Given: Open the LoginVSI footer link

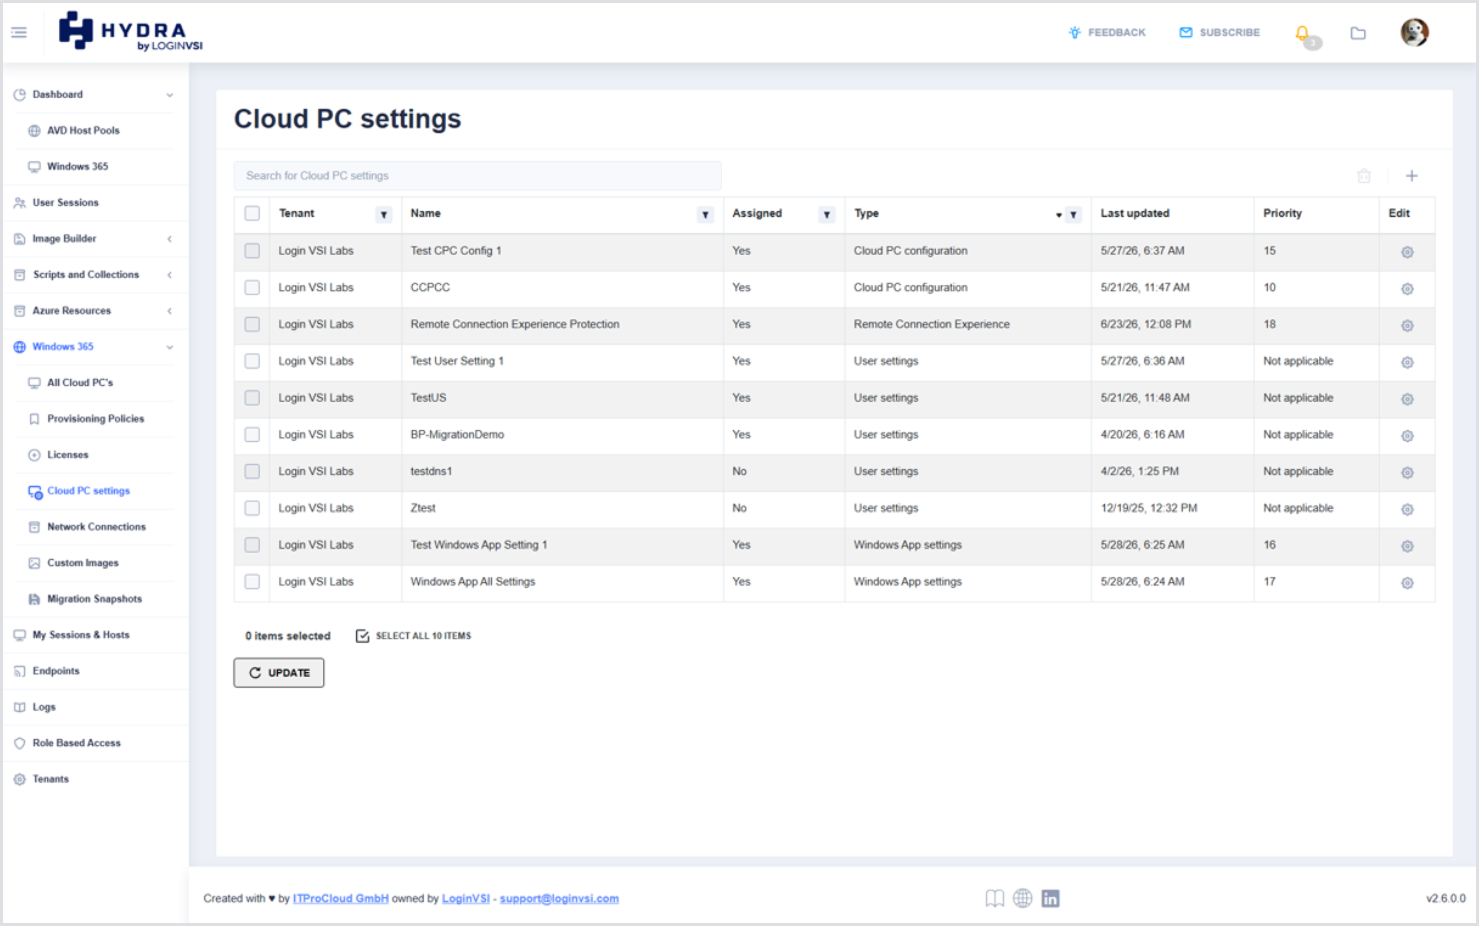Looking at the screenshot, I should point(466,899).
